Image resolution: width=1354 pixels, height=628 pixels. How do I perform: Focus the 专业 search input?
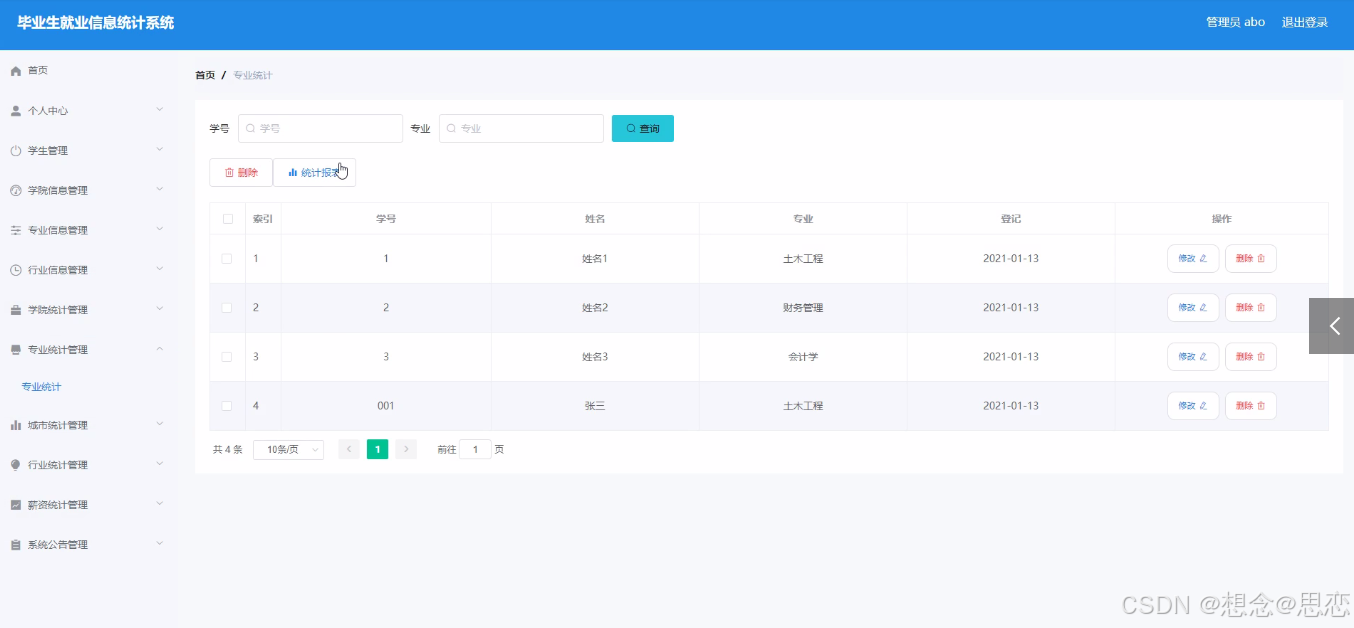tap(521, 129)
